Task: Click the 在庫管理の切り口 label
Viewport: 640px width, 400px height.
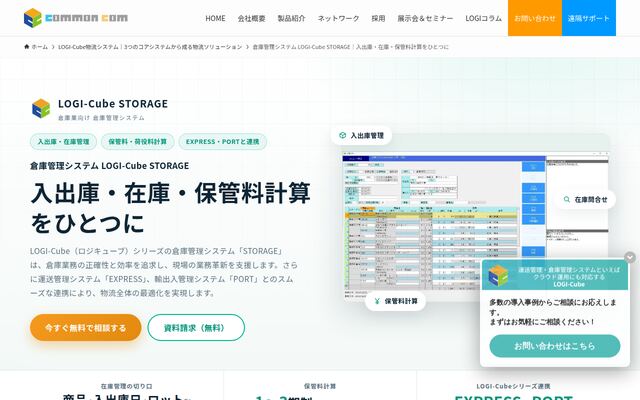Action: (x=127, y=386)
